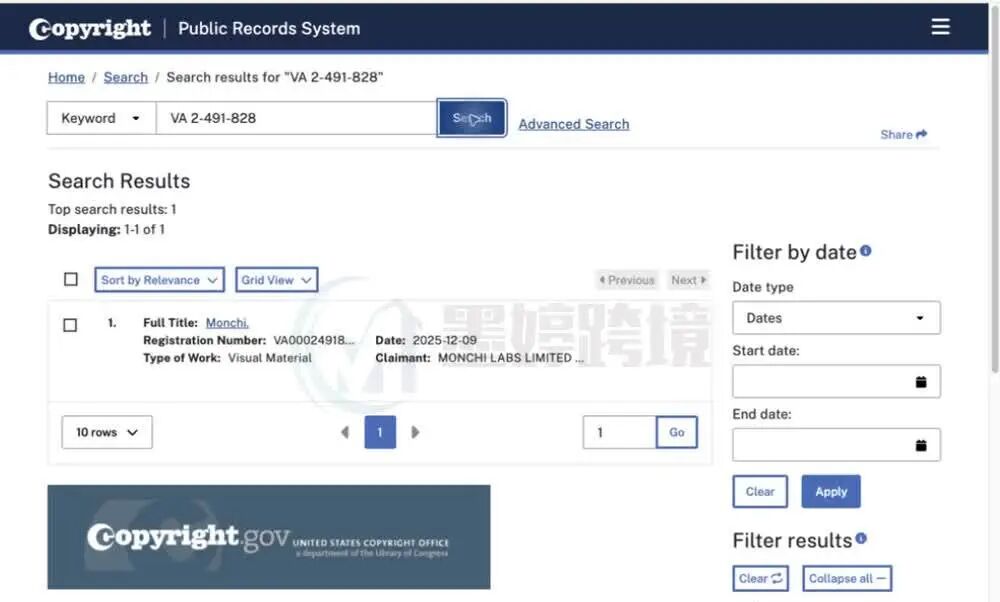Open the Monchi title link

tap(227, 323)
